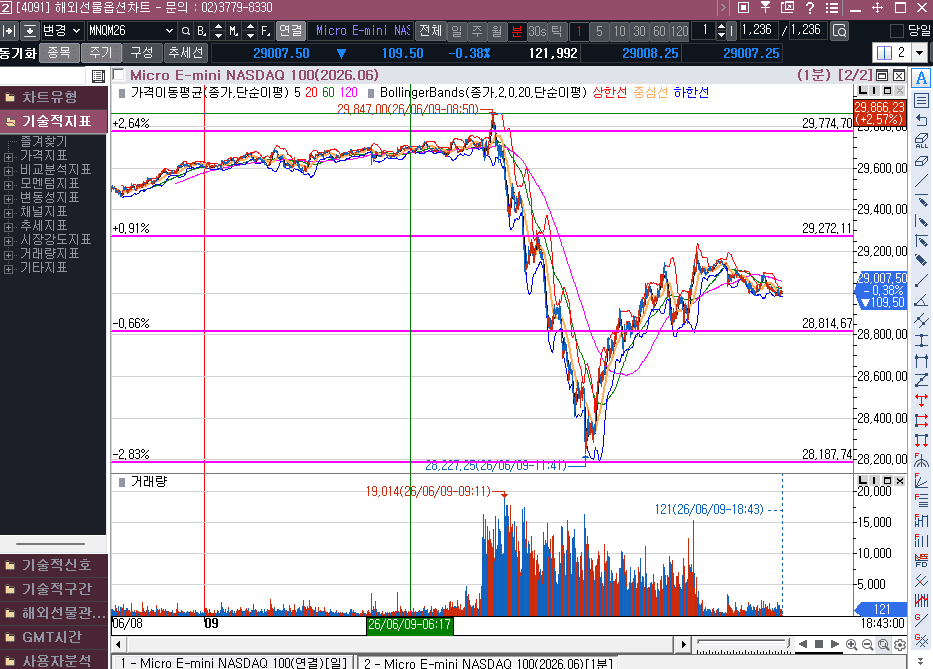Toggle the 일 daily period button
Screen dimensions: 933x669
point(456,31)
